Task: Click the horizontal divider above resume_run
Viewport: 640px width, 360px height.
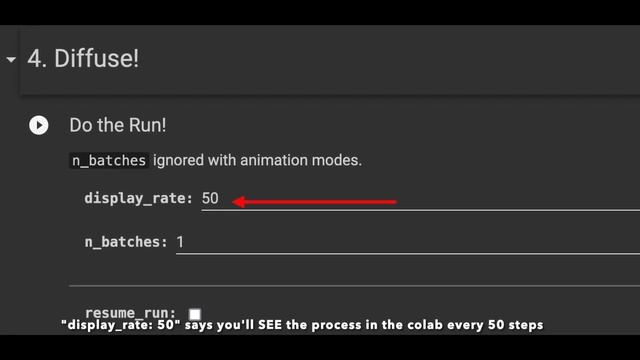Action: click(354, 286)
